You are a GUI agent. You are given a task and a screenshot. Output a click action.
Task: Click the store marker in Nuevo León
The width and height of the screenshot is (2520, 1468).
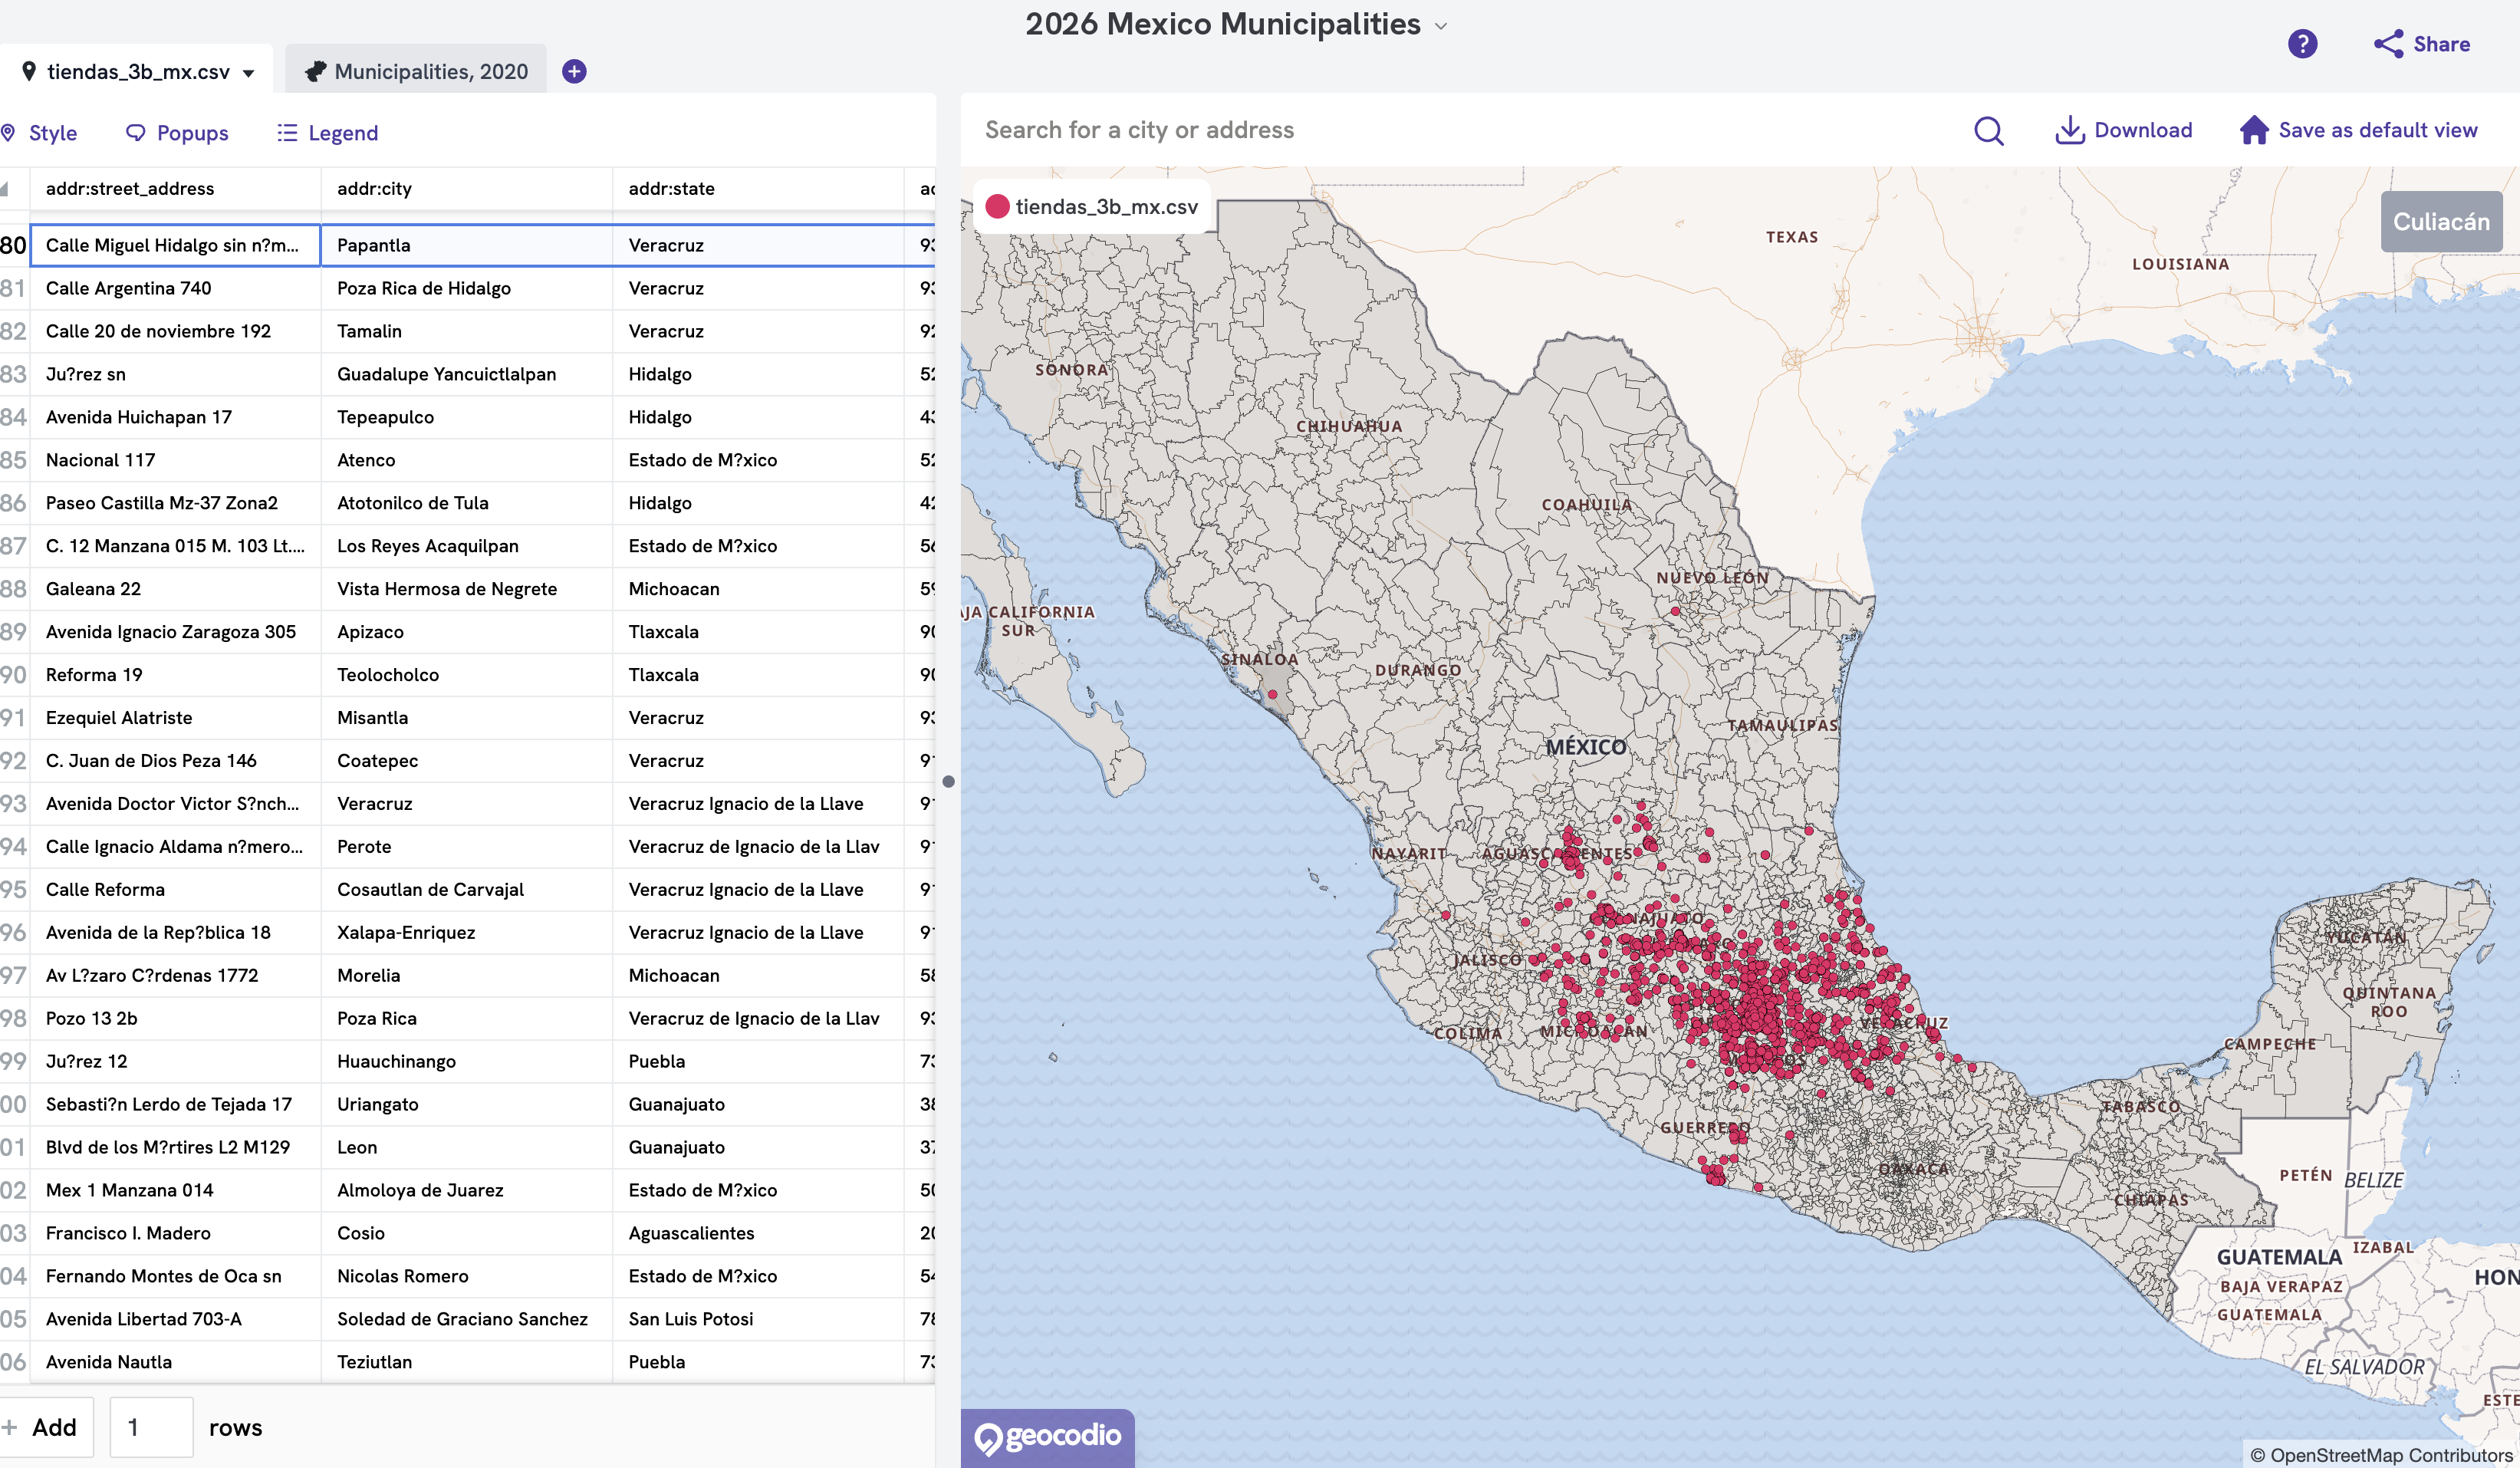point(1675,611)
